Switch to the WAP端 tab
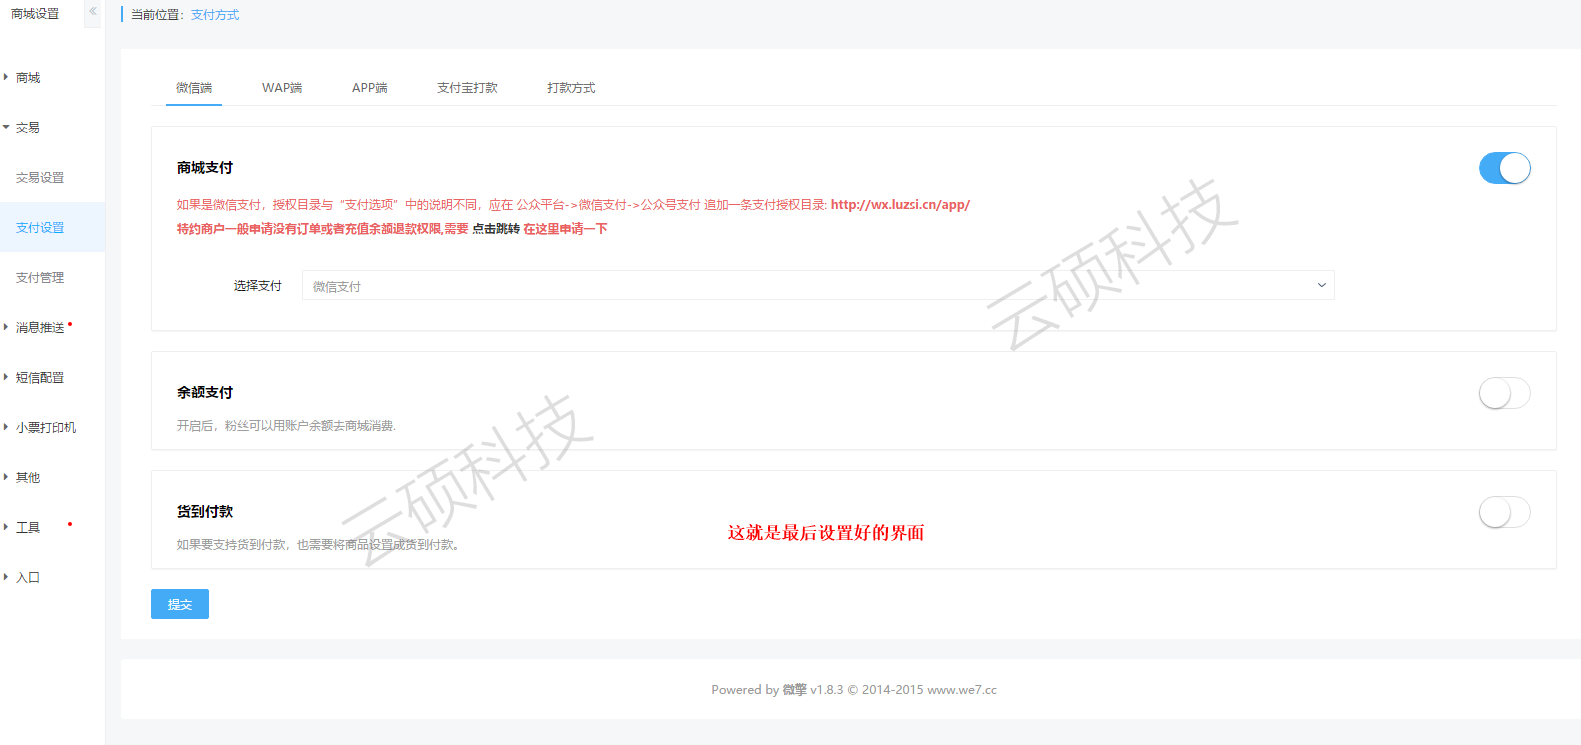Screen dimensions: 1581x745 point(282,88)
